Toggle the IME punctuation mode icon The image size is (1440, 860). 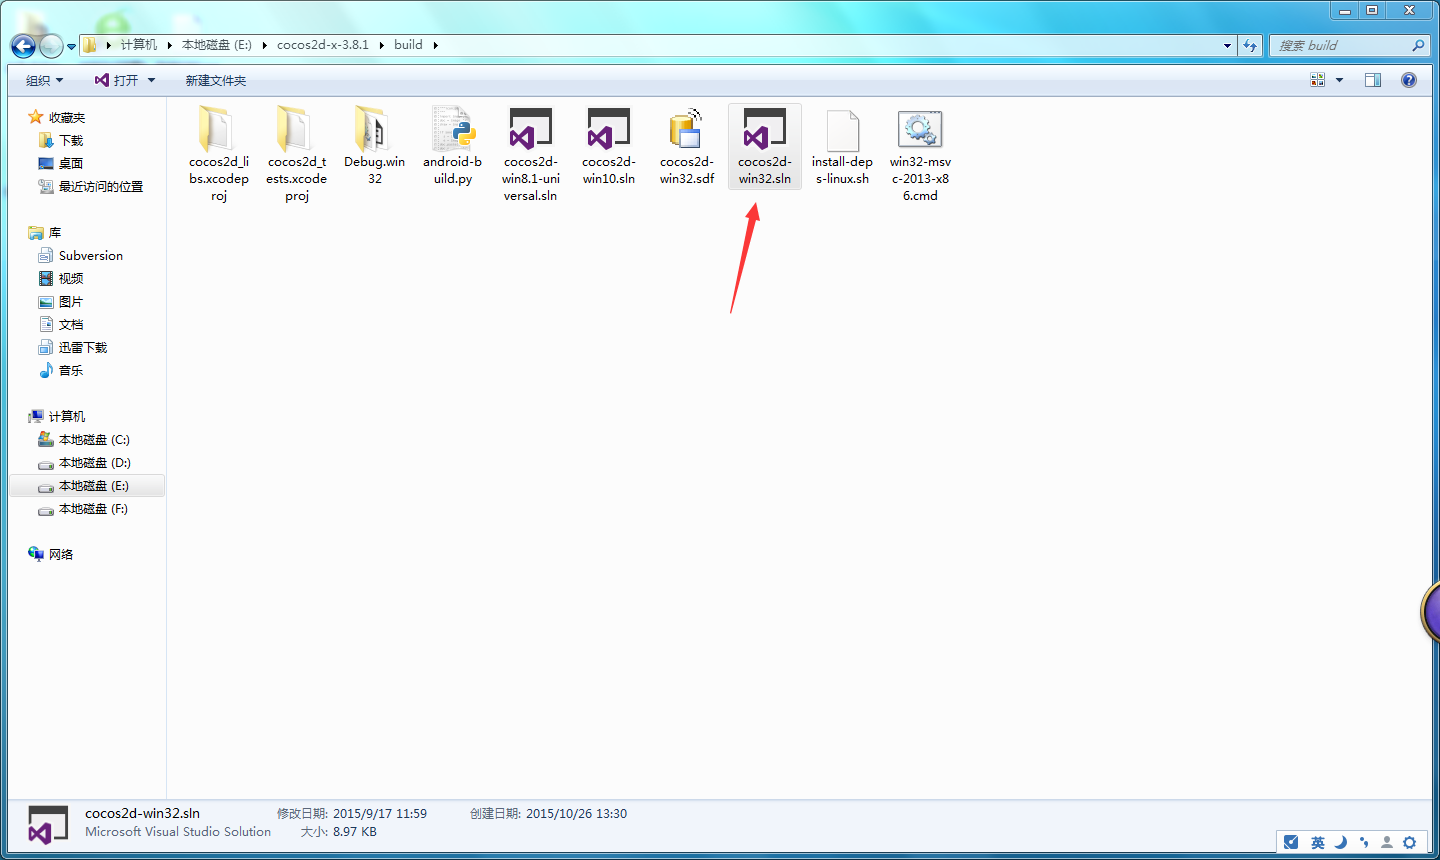(x=1364, y=842)
